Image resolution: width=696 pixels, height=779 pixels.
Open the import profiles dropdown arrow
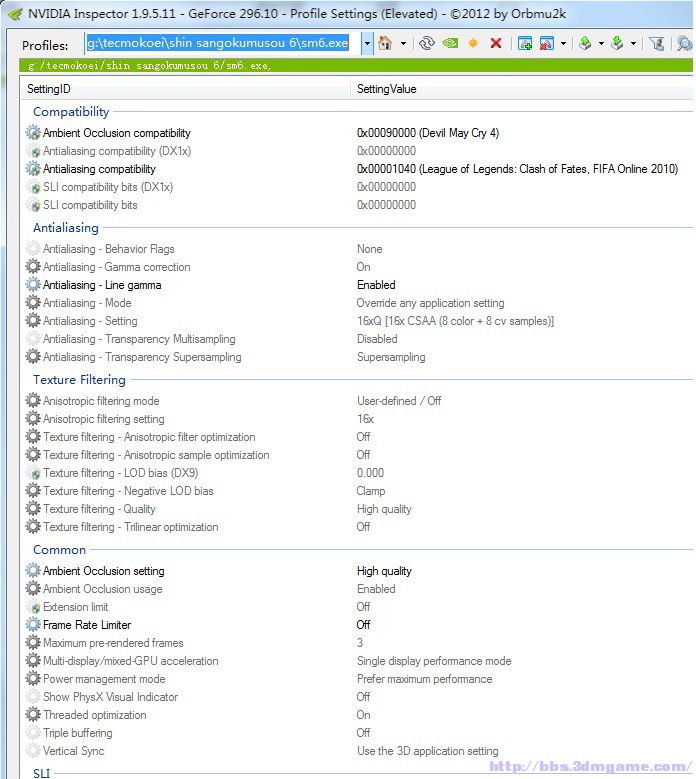tap(633, 44)
